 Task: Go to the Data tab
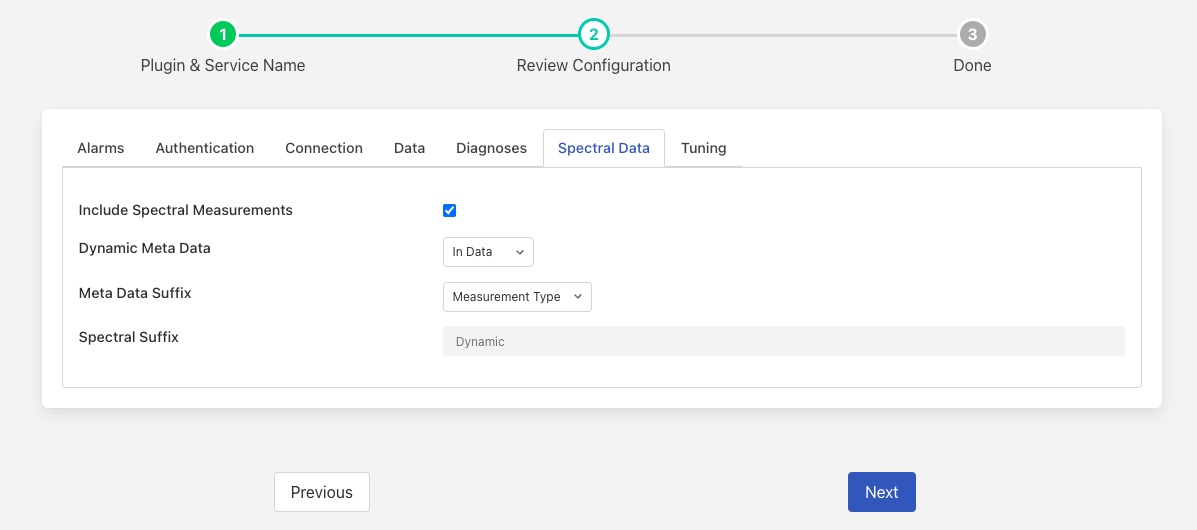coord(409,148)
